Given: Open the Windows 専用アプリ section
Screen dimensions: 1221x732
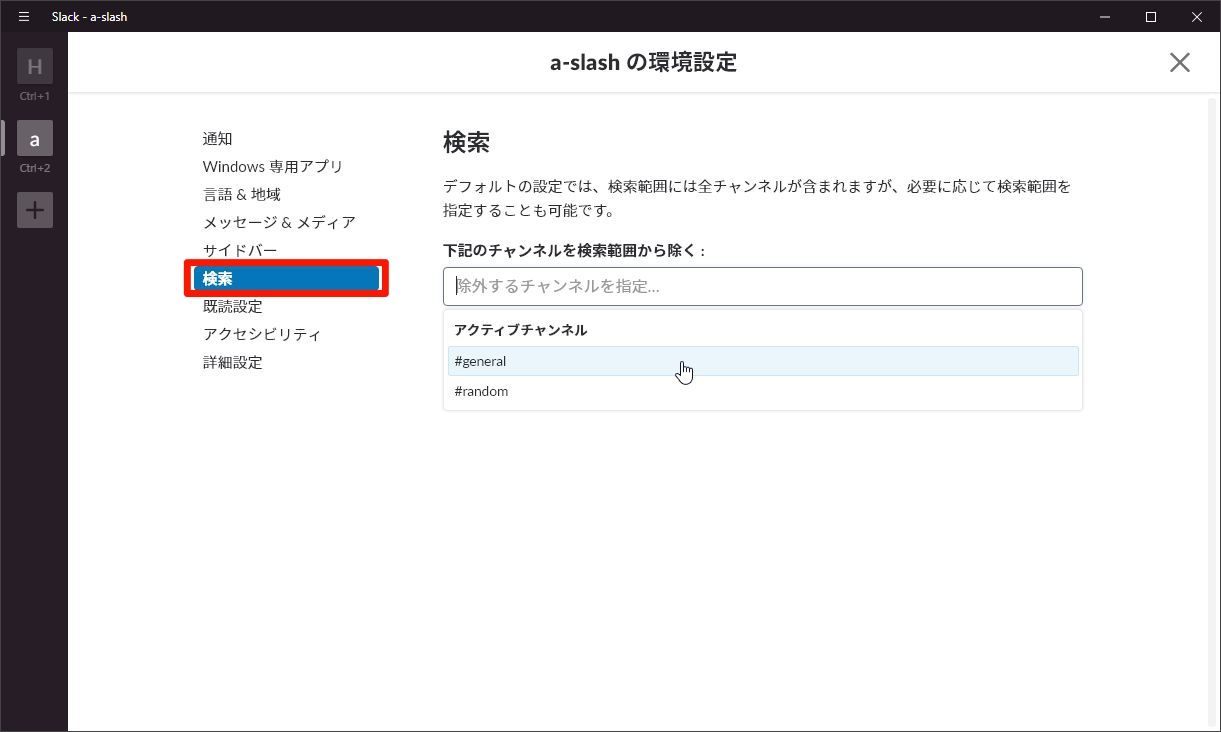Looking at the screenshot, I should point(273,167).
